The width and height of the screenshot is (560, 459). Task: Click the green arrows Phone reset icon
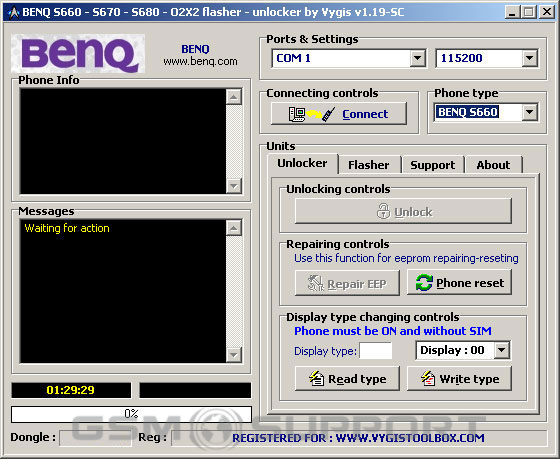pos(424,283)
